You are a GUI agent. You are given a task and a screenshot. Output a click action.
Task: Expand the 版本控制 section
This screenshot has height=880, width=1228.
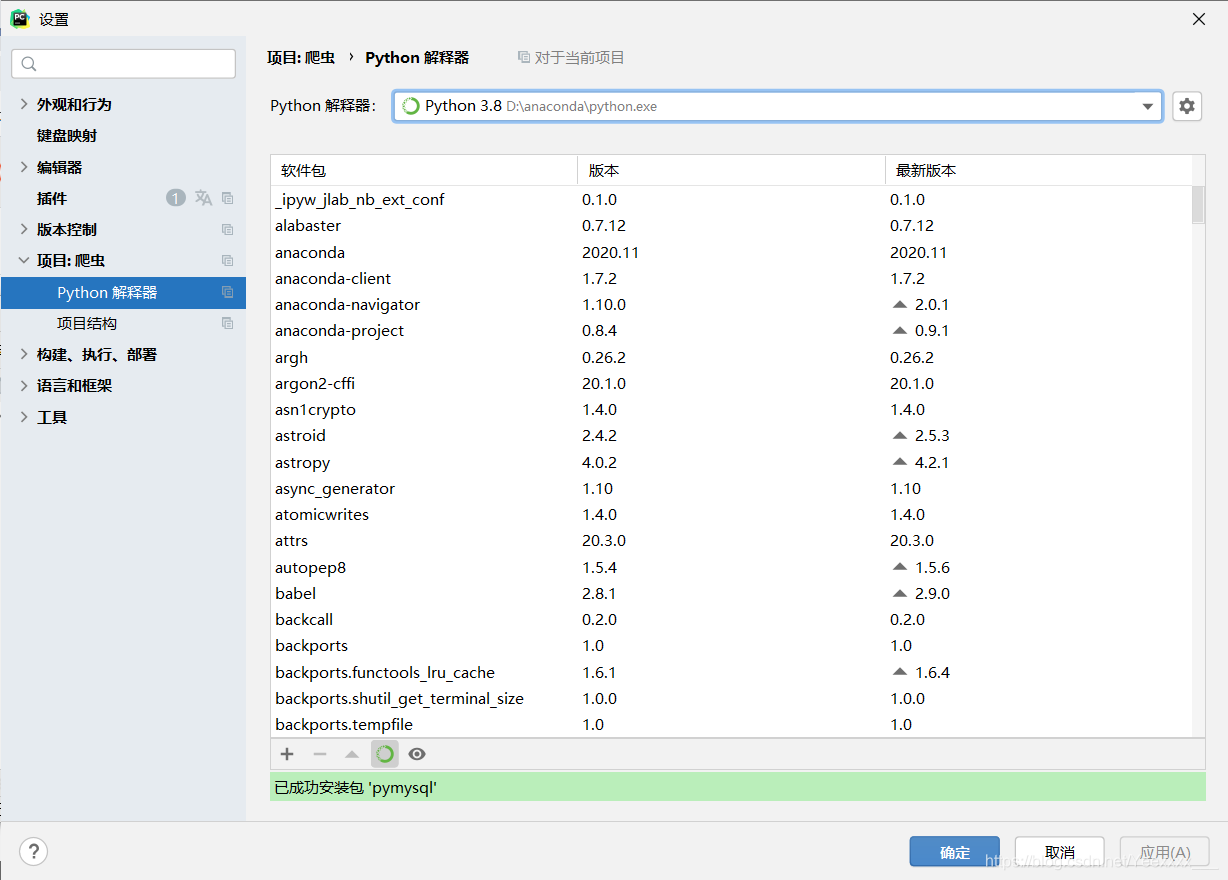click(x=24, y=229)
